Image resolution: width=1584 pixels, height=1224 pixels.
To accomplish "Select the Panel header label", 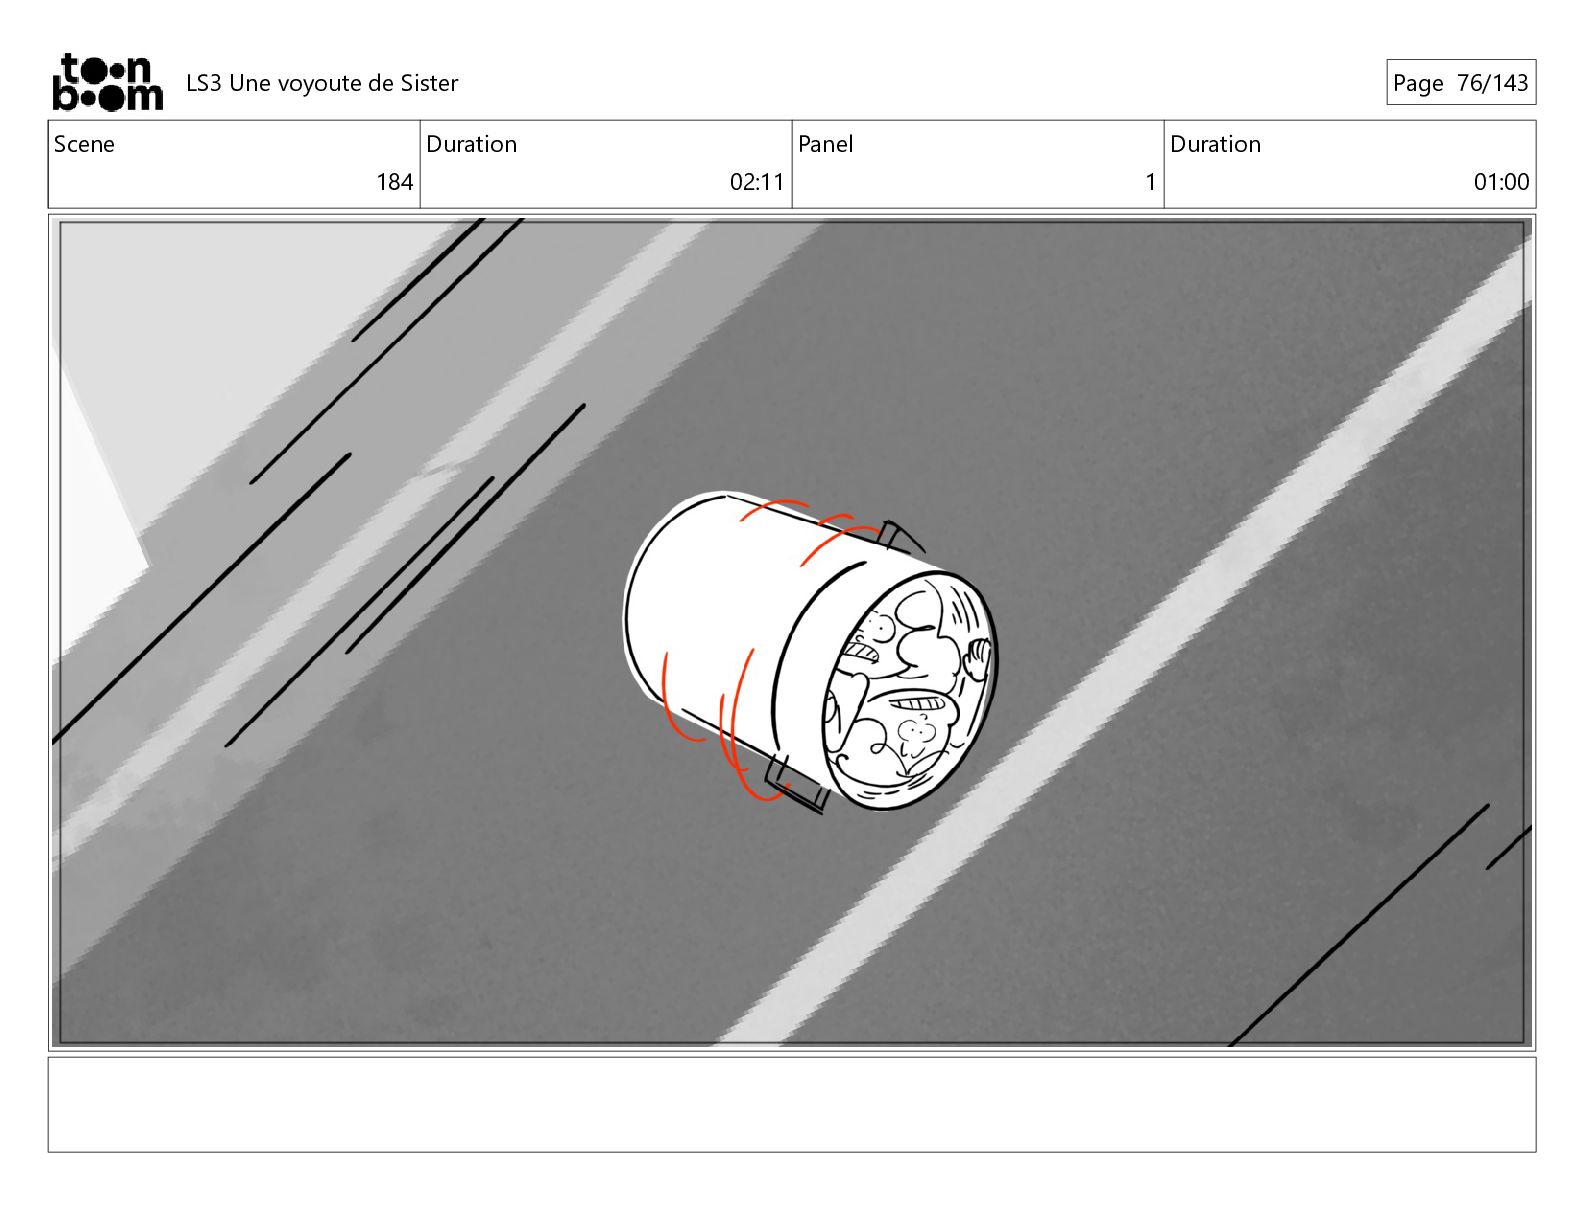I will (826, 144).
